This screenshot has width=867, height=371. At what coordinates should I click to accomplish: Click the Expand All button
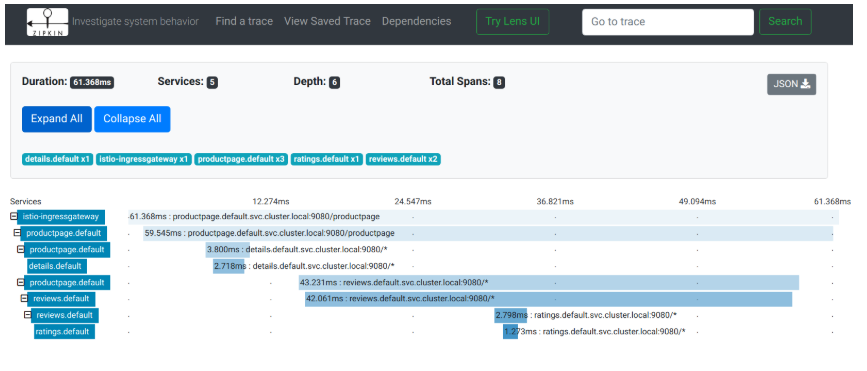56,119
